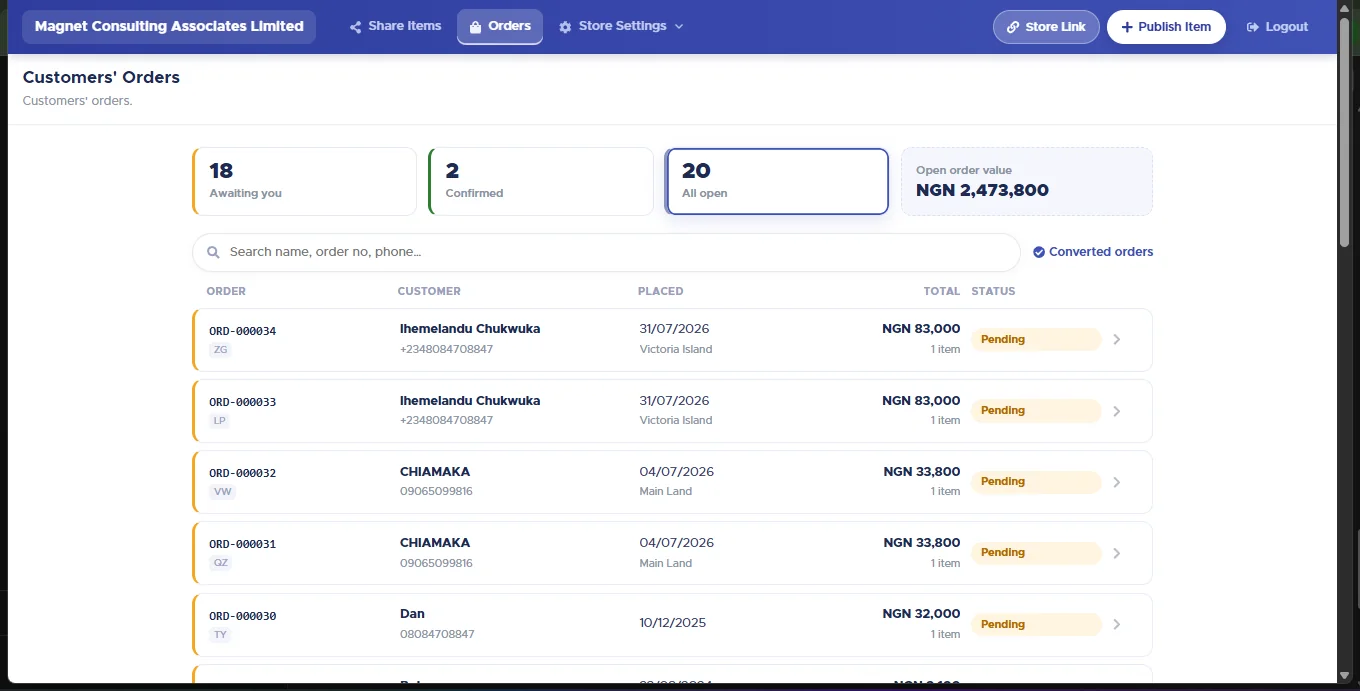Click the shopping bag icon on Orders
Image resolution: width=1360 pixels, height=691 pixels.
tap(475, 27)
